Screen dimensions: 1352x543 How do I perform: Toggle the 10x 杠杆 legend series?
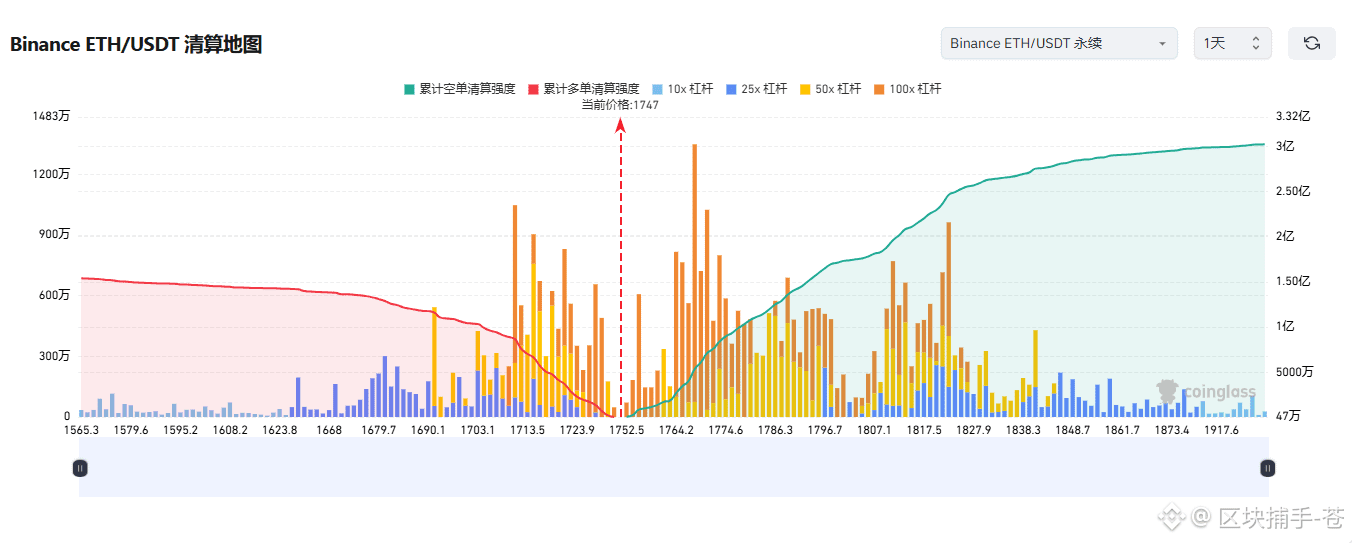coord(682,89)
